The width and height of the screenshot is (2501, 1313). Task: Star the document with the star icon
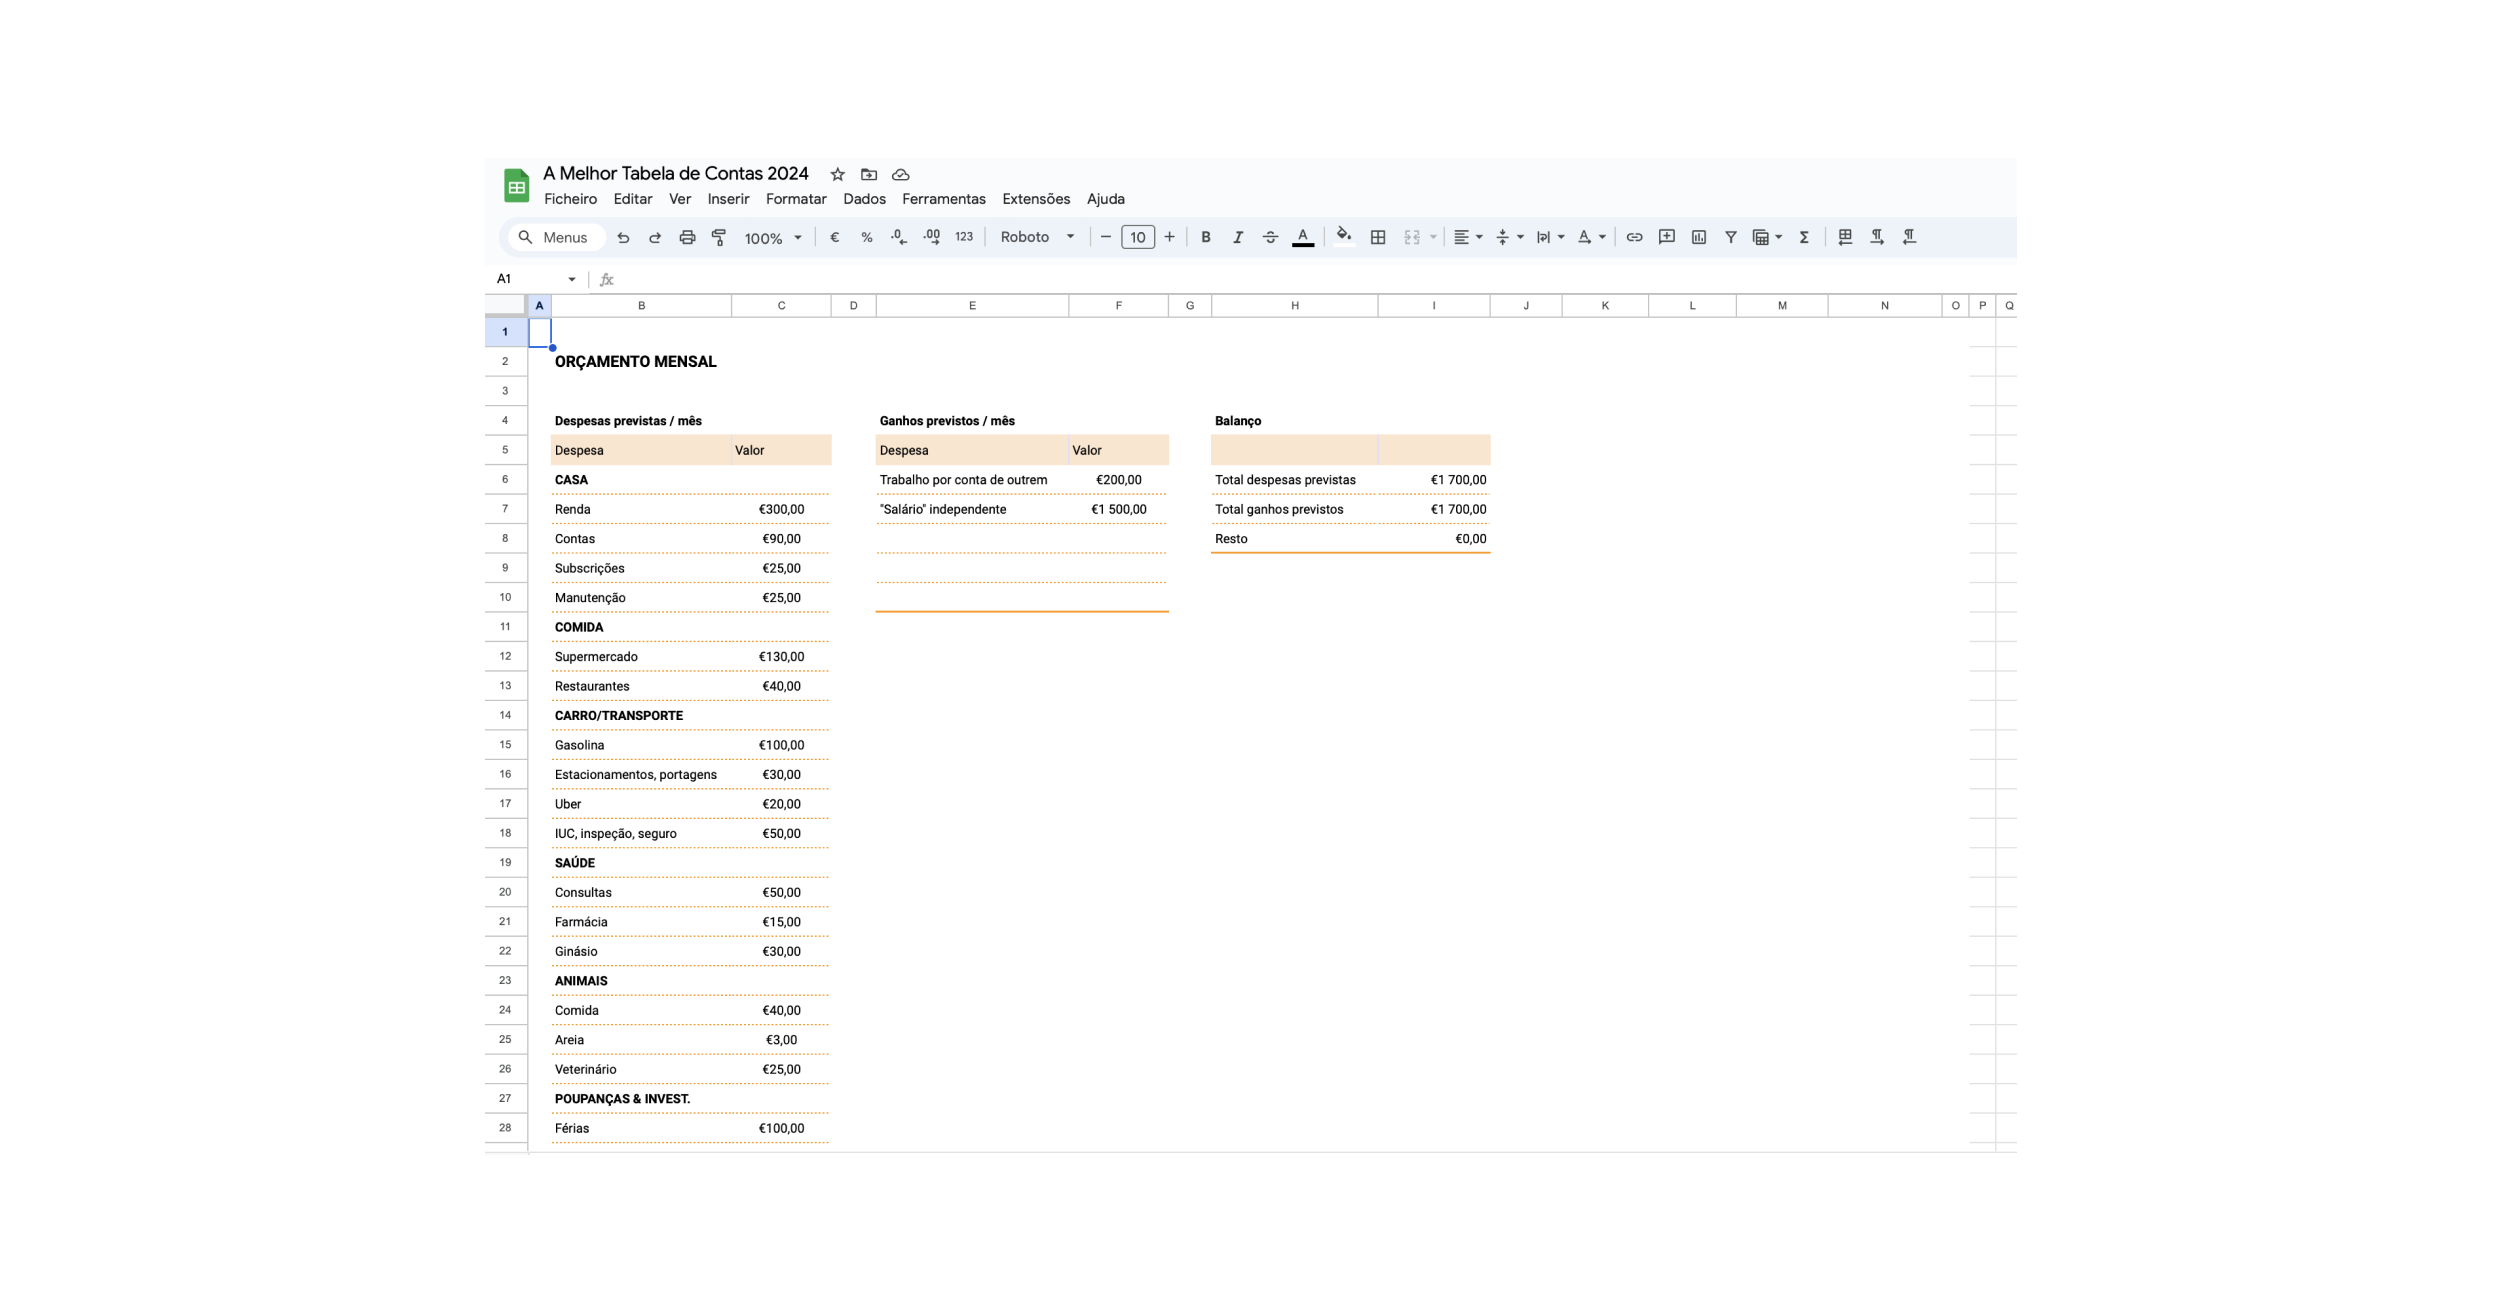click(838, 174)
